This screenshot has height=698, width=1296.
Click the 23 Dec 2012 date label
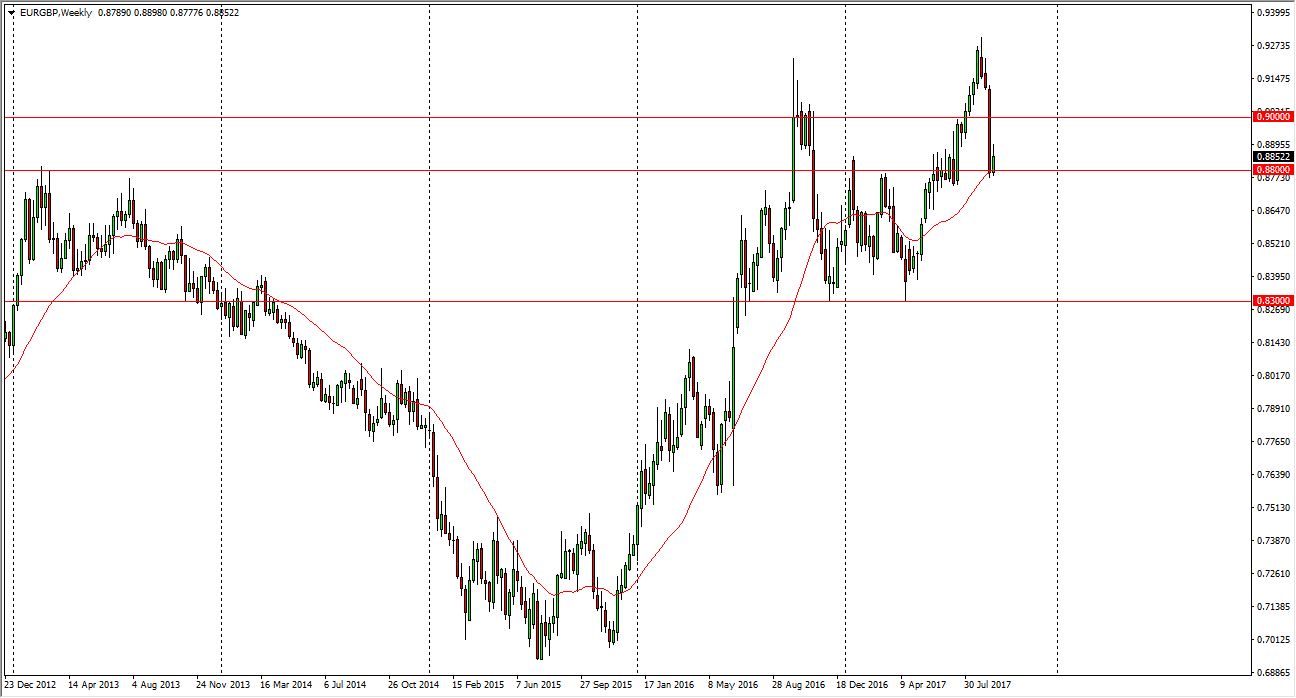point(29,685)
